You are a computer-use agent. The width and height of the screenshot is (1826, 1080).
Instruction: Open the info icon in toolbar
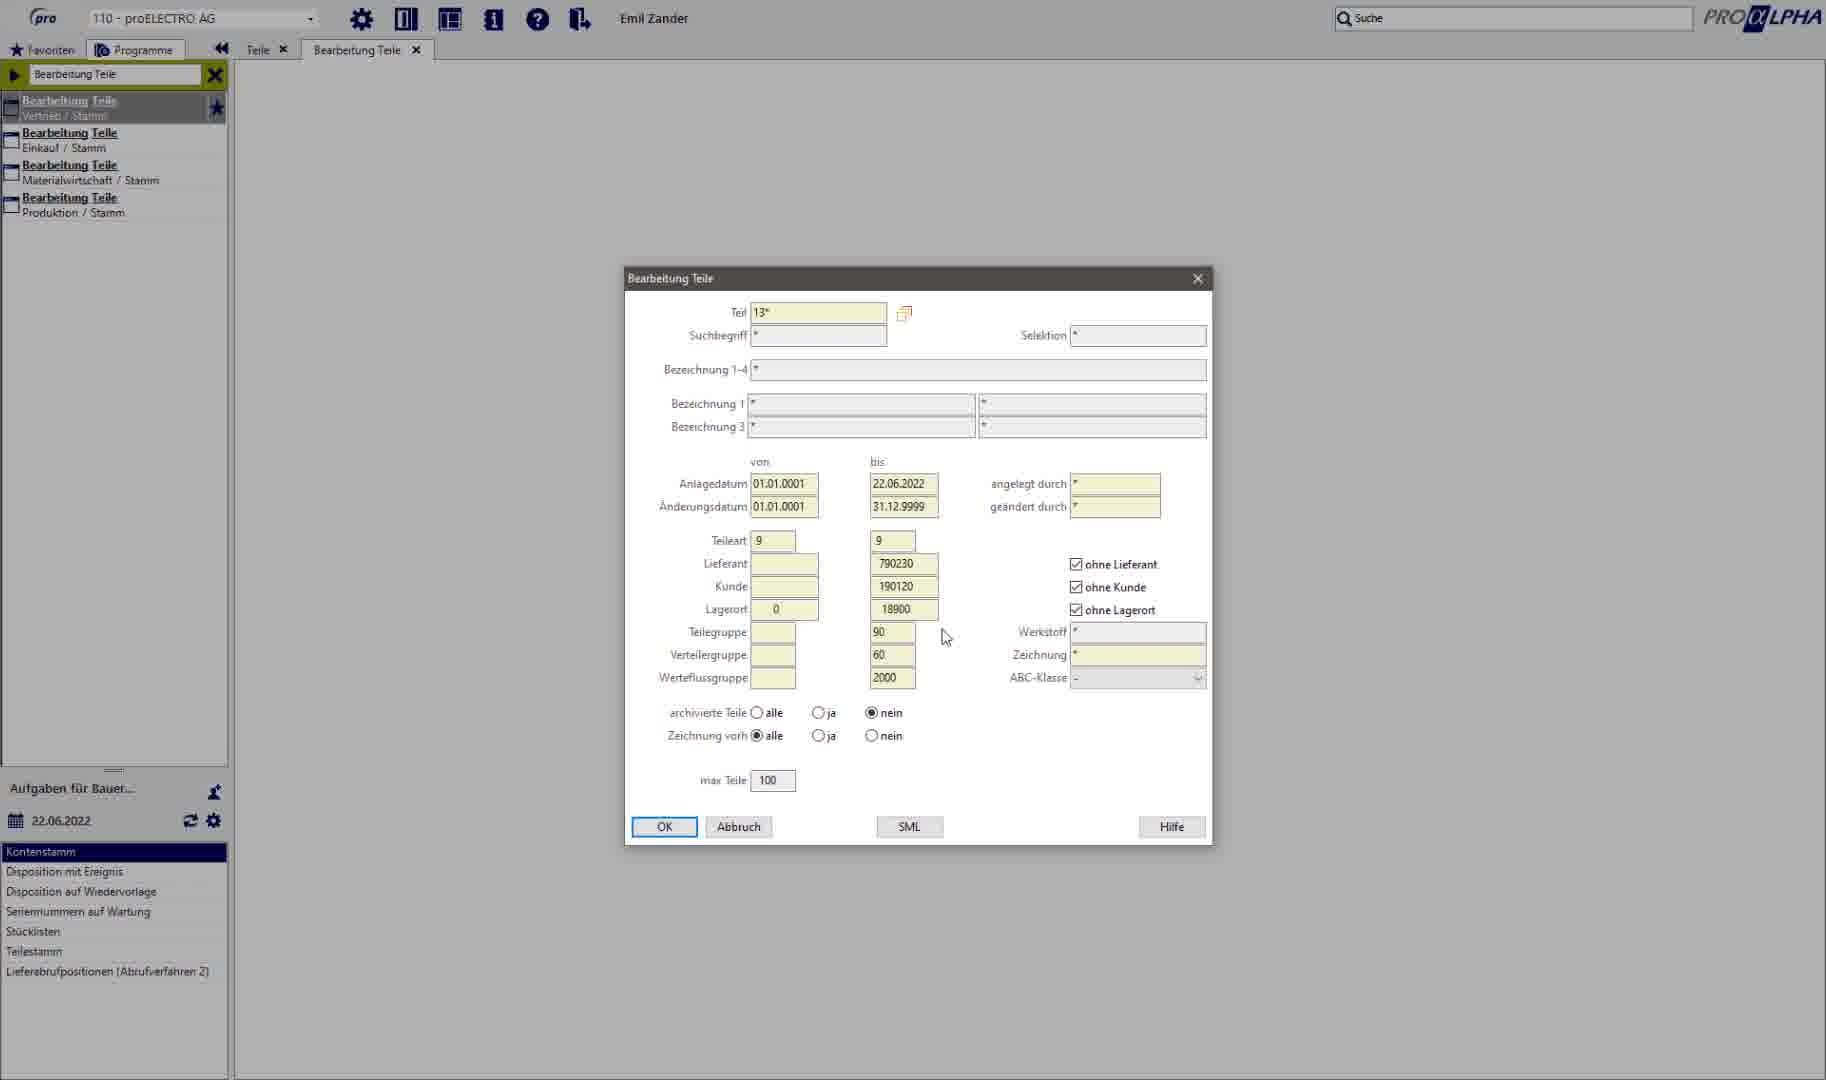click(494, 19)
